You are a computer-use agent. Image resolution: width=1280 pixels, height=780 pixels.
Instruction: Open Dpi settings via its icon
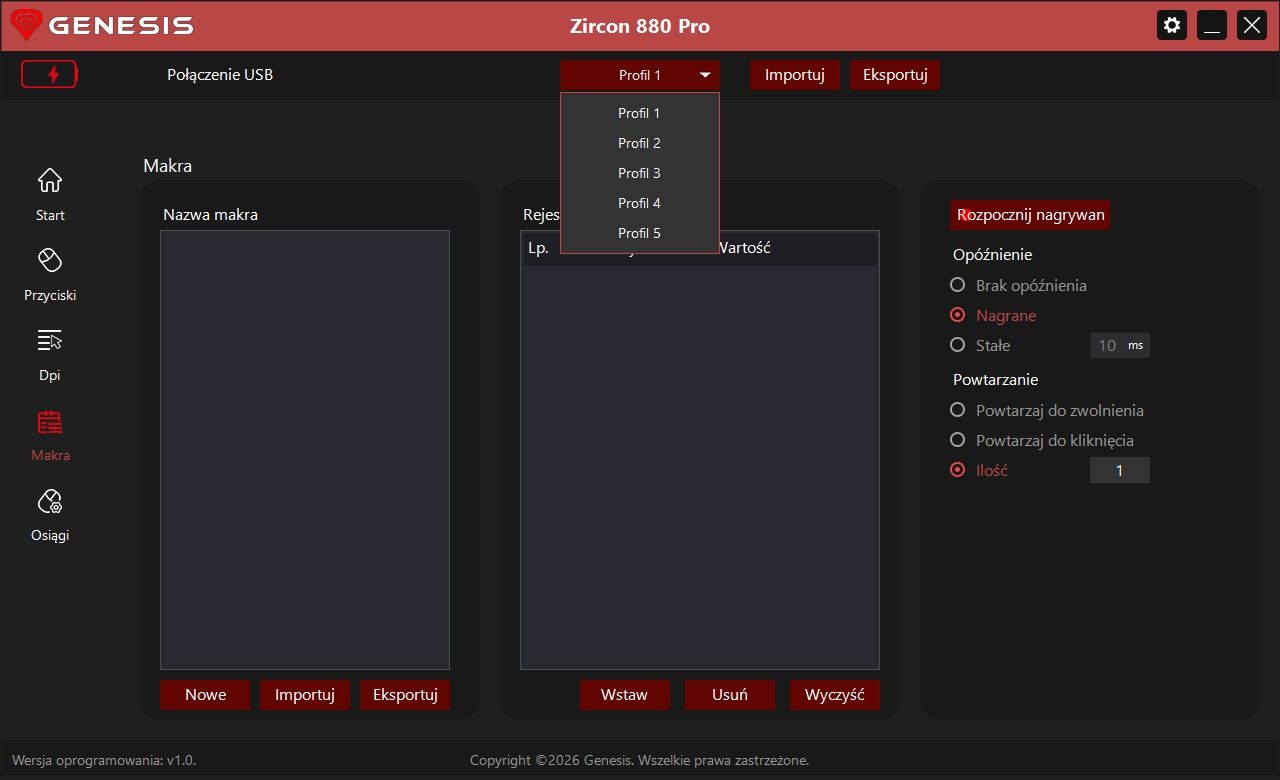50,340
